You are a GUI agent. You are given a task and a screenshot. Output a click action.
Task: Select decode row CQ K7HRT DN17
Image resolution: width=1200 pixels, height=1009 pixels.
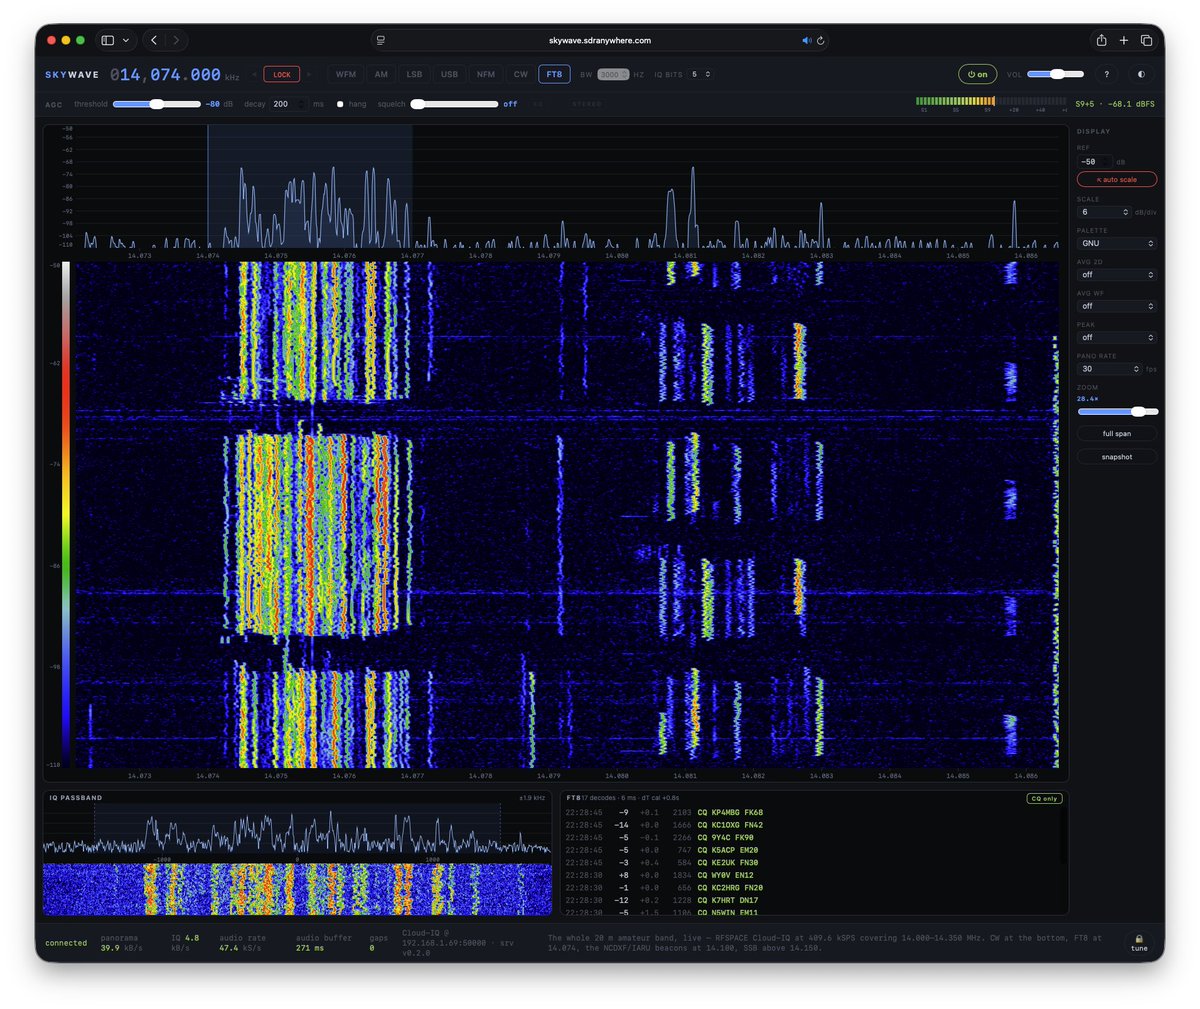coord(813,900)
